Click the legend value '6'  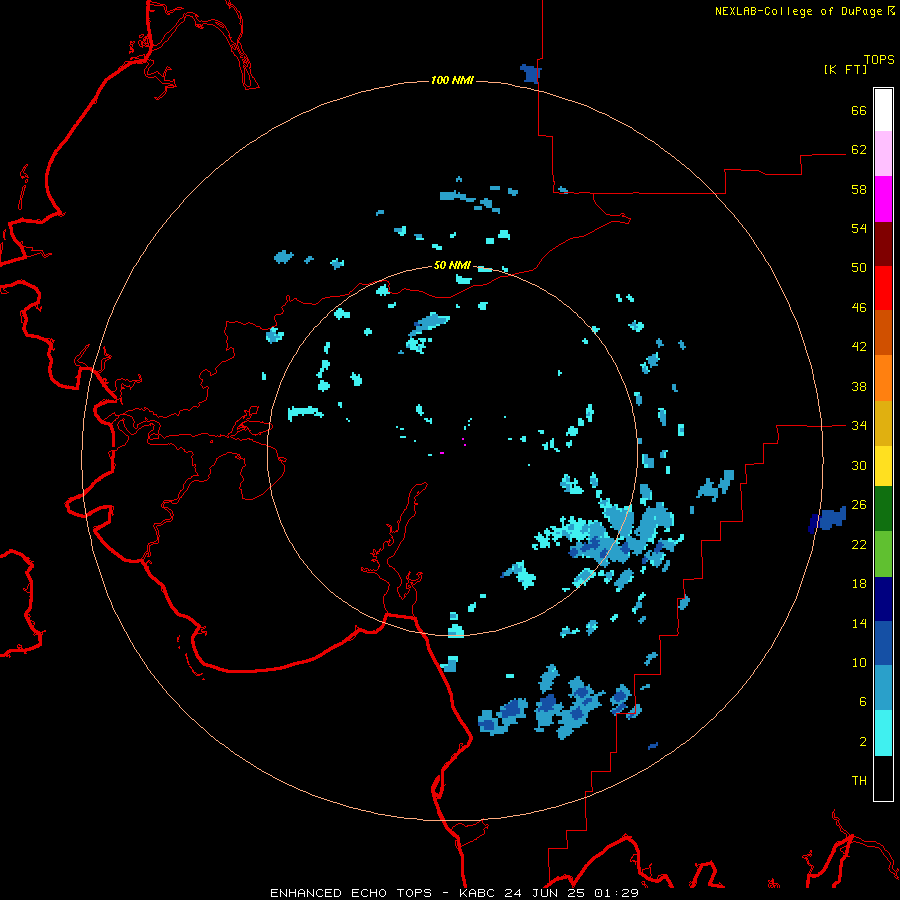[x=863, y=702]
